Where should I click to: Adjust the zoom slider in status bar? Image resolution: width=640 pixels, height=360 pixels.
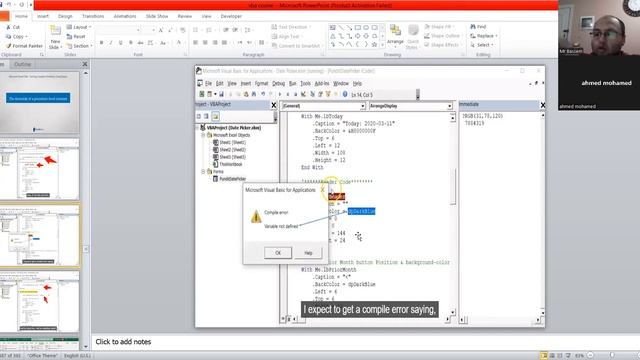click(x=611, y=356)
